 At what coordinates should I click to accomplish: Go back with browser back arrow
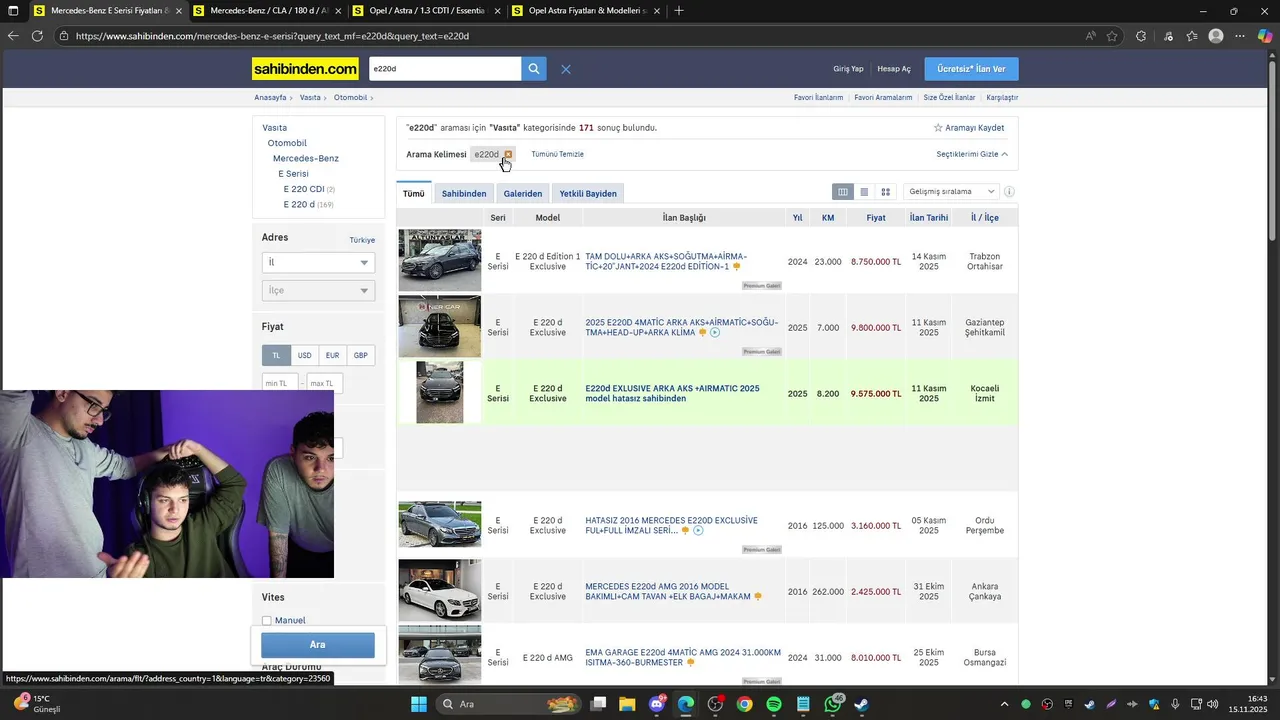12,36
